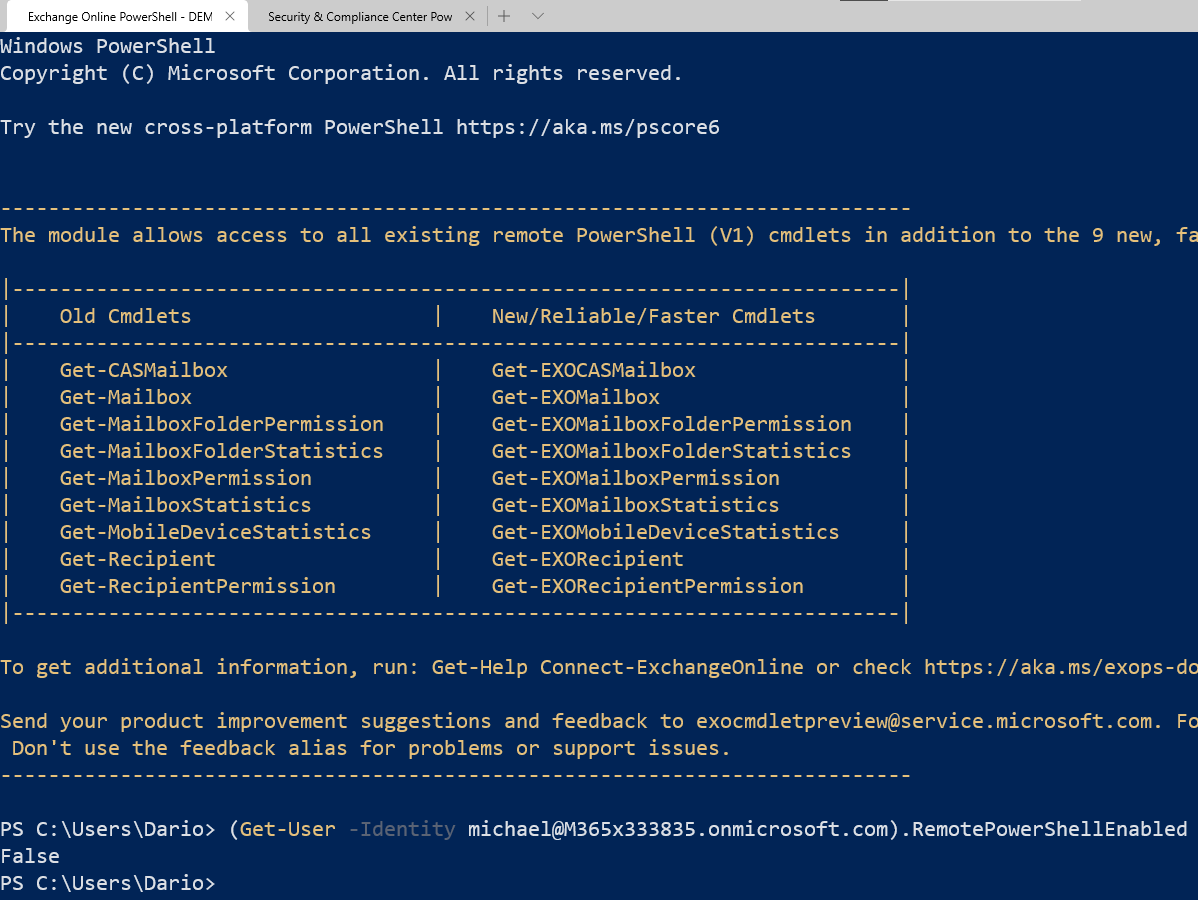Close the Exchange Online PowerShell tab
The width and height of the screenshot is (1198, 900).
[230, 16]
